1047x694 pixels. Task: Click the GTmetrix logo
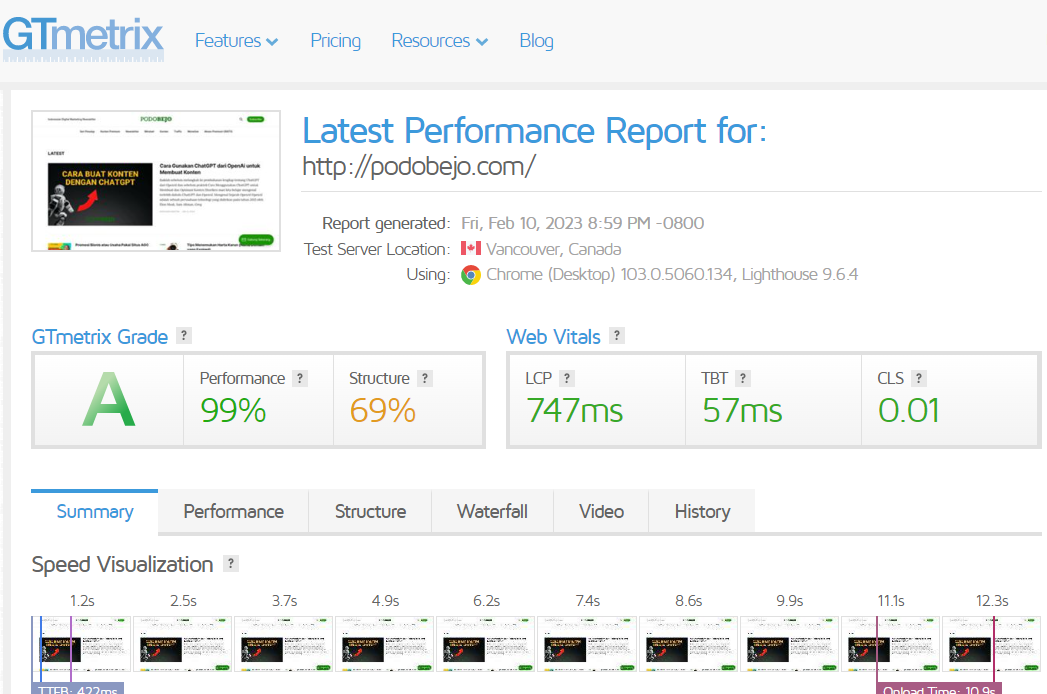[83, 39]
